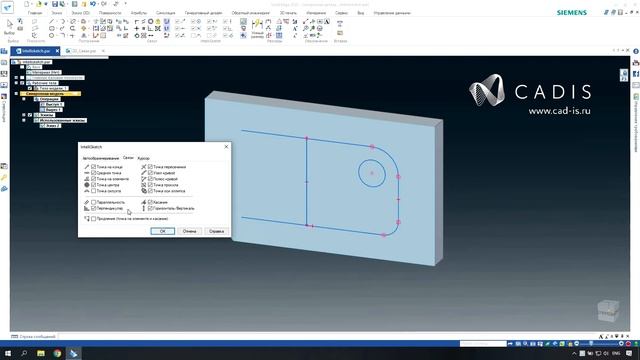The image size is (640, 360).
Task: Activate the Smart Dimension (Умный размер) tool
Action: [x=257, y=28]
